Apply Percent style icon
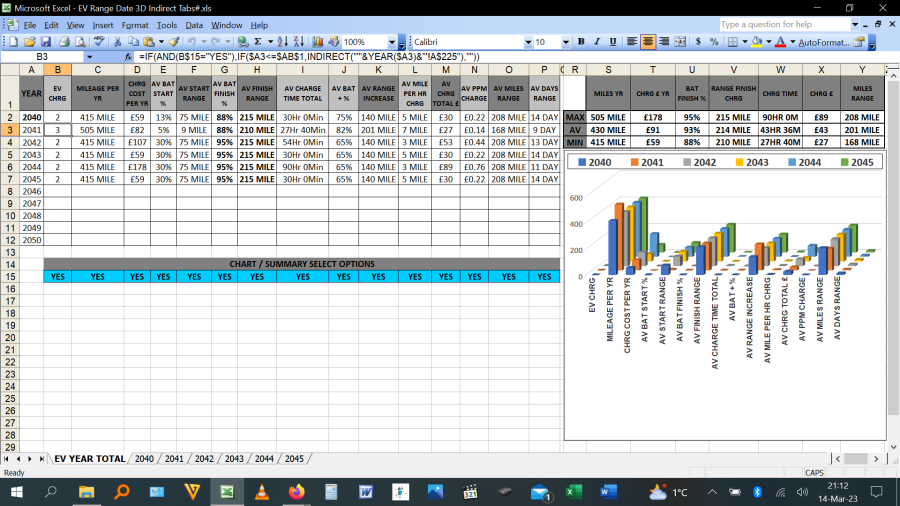Image resolution: width=900 pixels, height=506 pixels. coord(714,42)
